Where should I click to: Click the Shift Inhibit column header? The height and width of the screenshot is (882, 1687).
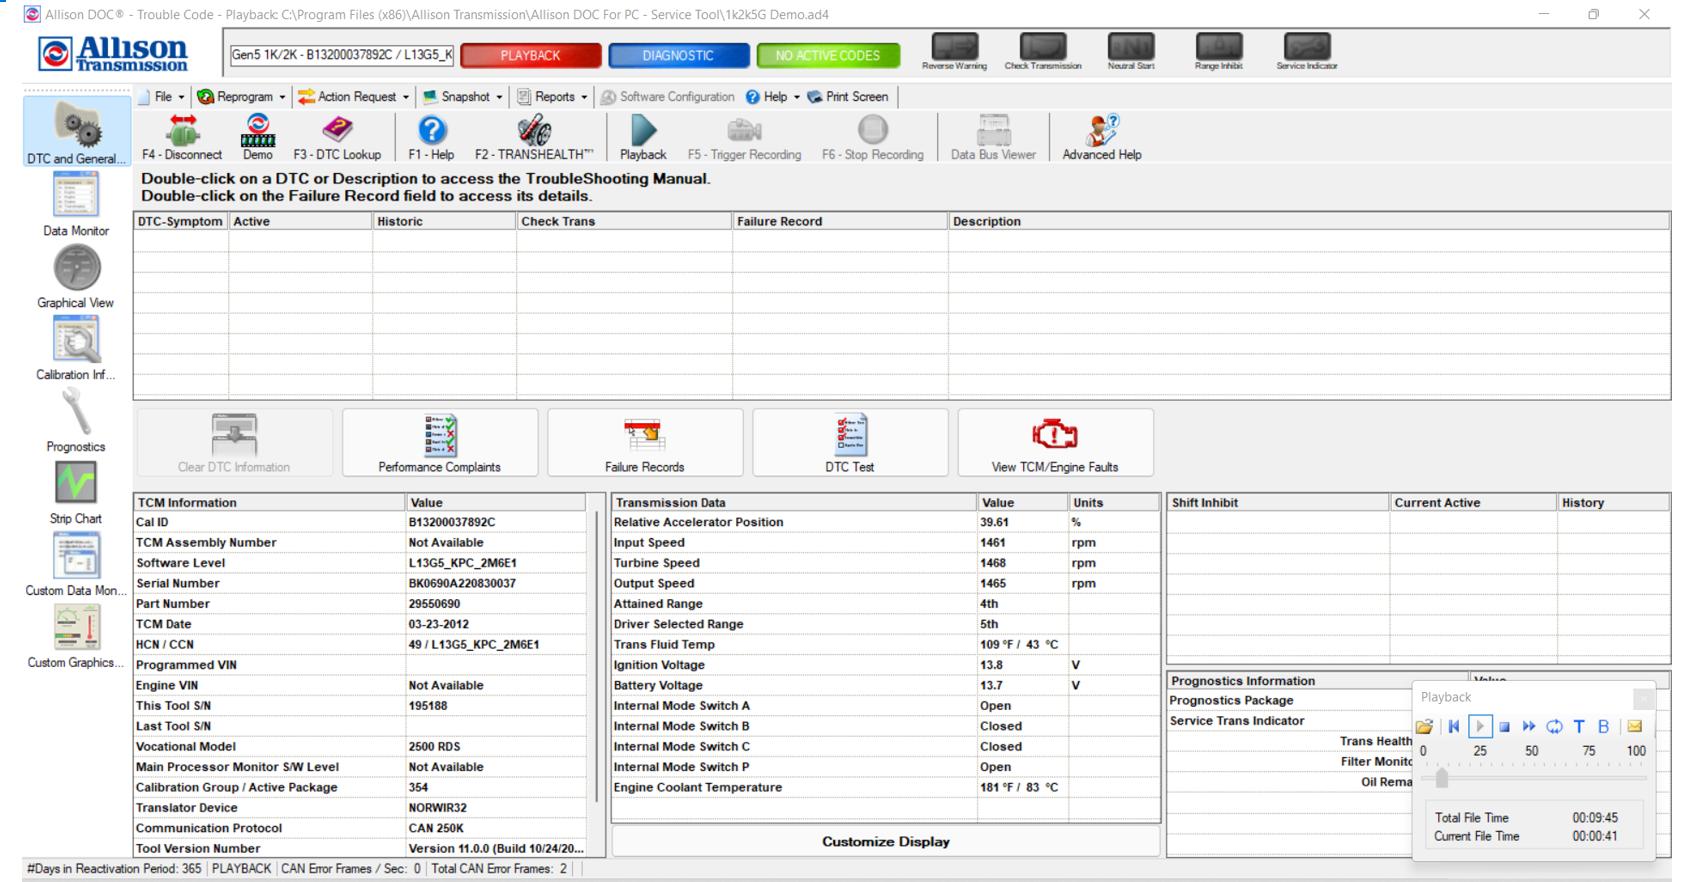[1278, 503]
